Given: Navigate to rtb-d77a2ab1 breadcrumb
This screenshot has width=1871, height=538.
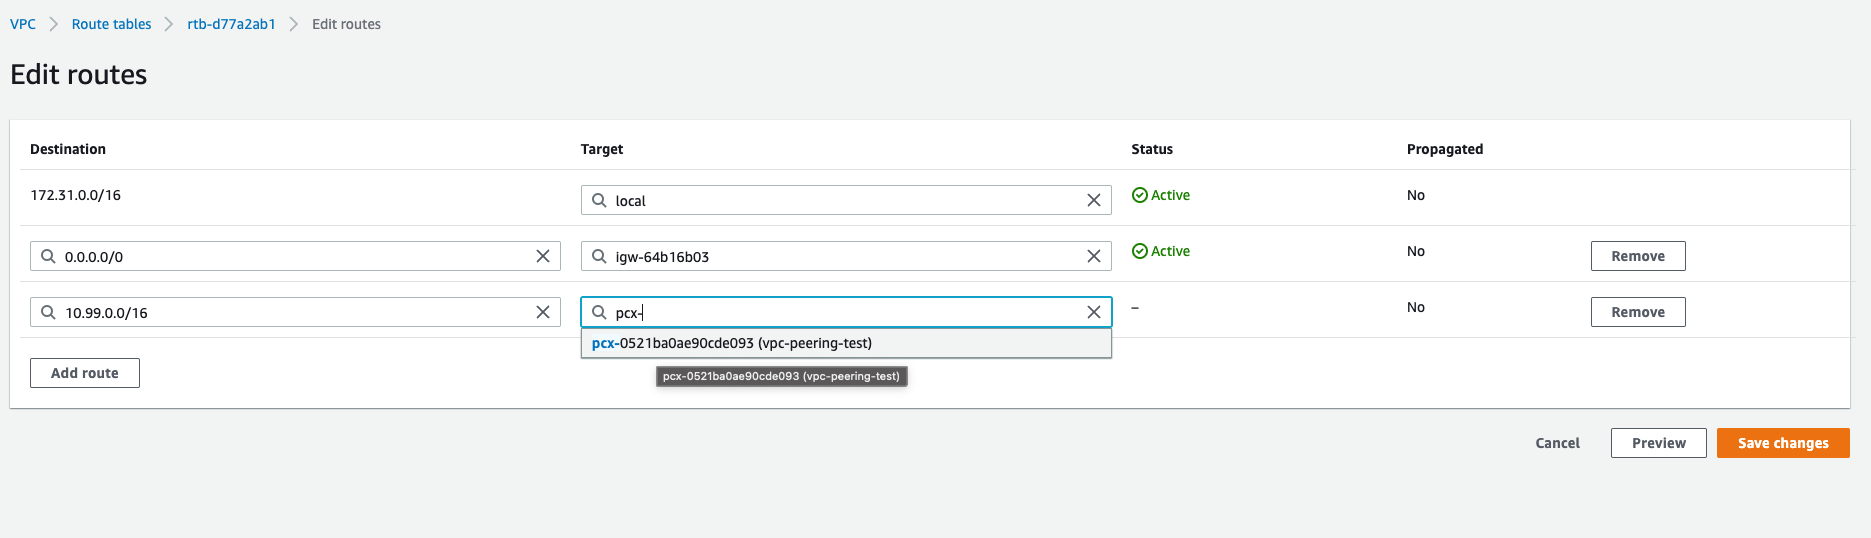Looking at the screenshot, I should click(x=231, y=24).
